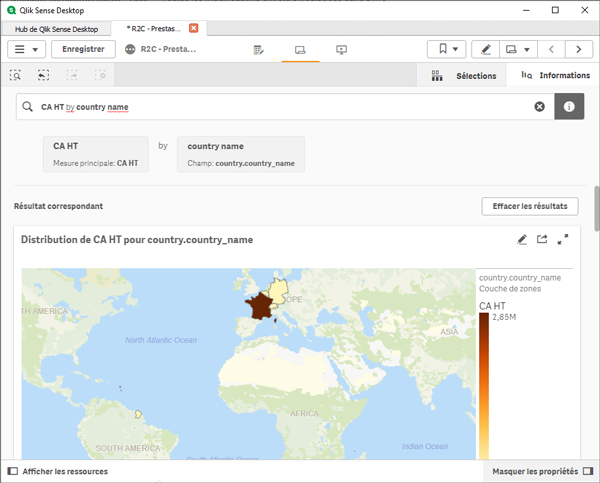Open the Sélections tab

[x=463, y=76]
